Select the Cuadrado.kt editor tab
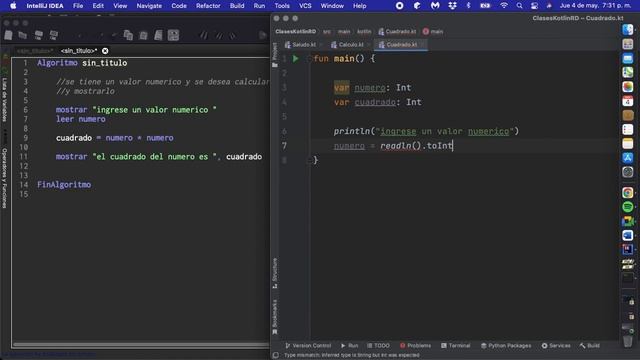Viewport: 640px width, 360px height. (402, 44)
